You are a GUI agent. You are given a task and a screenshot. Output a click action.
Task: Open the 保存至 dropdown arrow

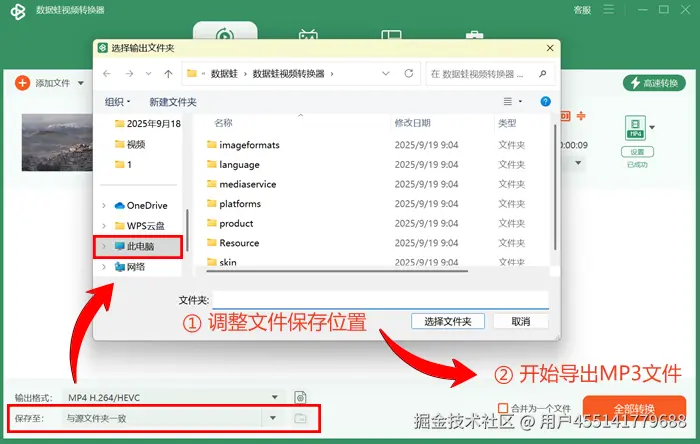coord(273,418)
